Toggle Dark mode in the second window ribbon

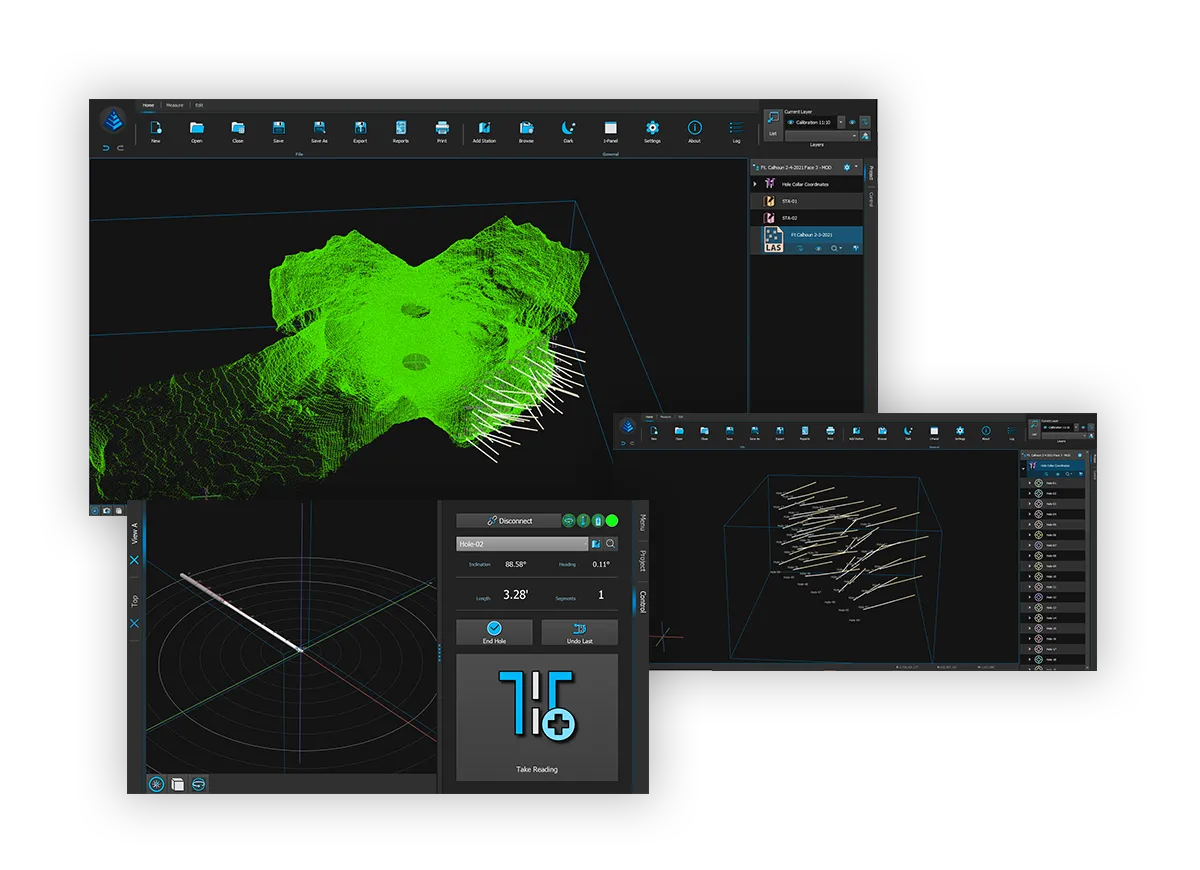[908, 430]
